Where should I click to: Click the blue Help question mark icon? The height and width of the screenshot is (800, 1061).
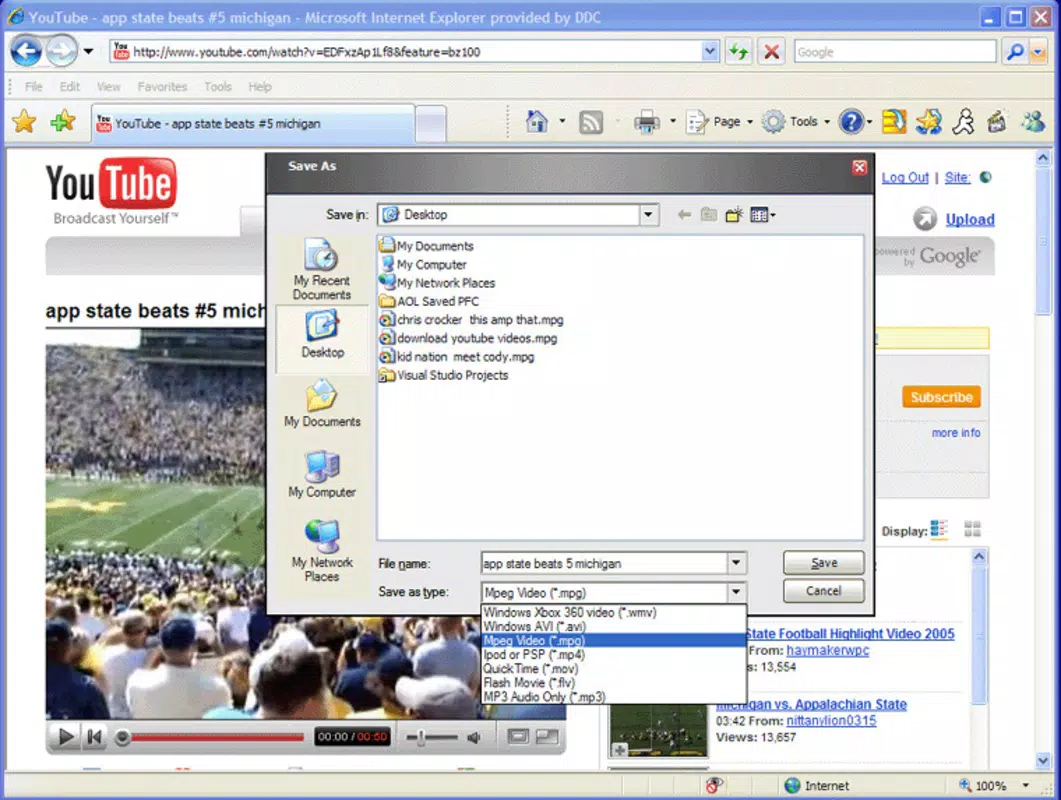[x=851, y=122]
